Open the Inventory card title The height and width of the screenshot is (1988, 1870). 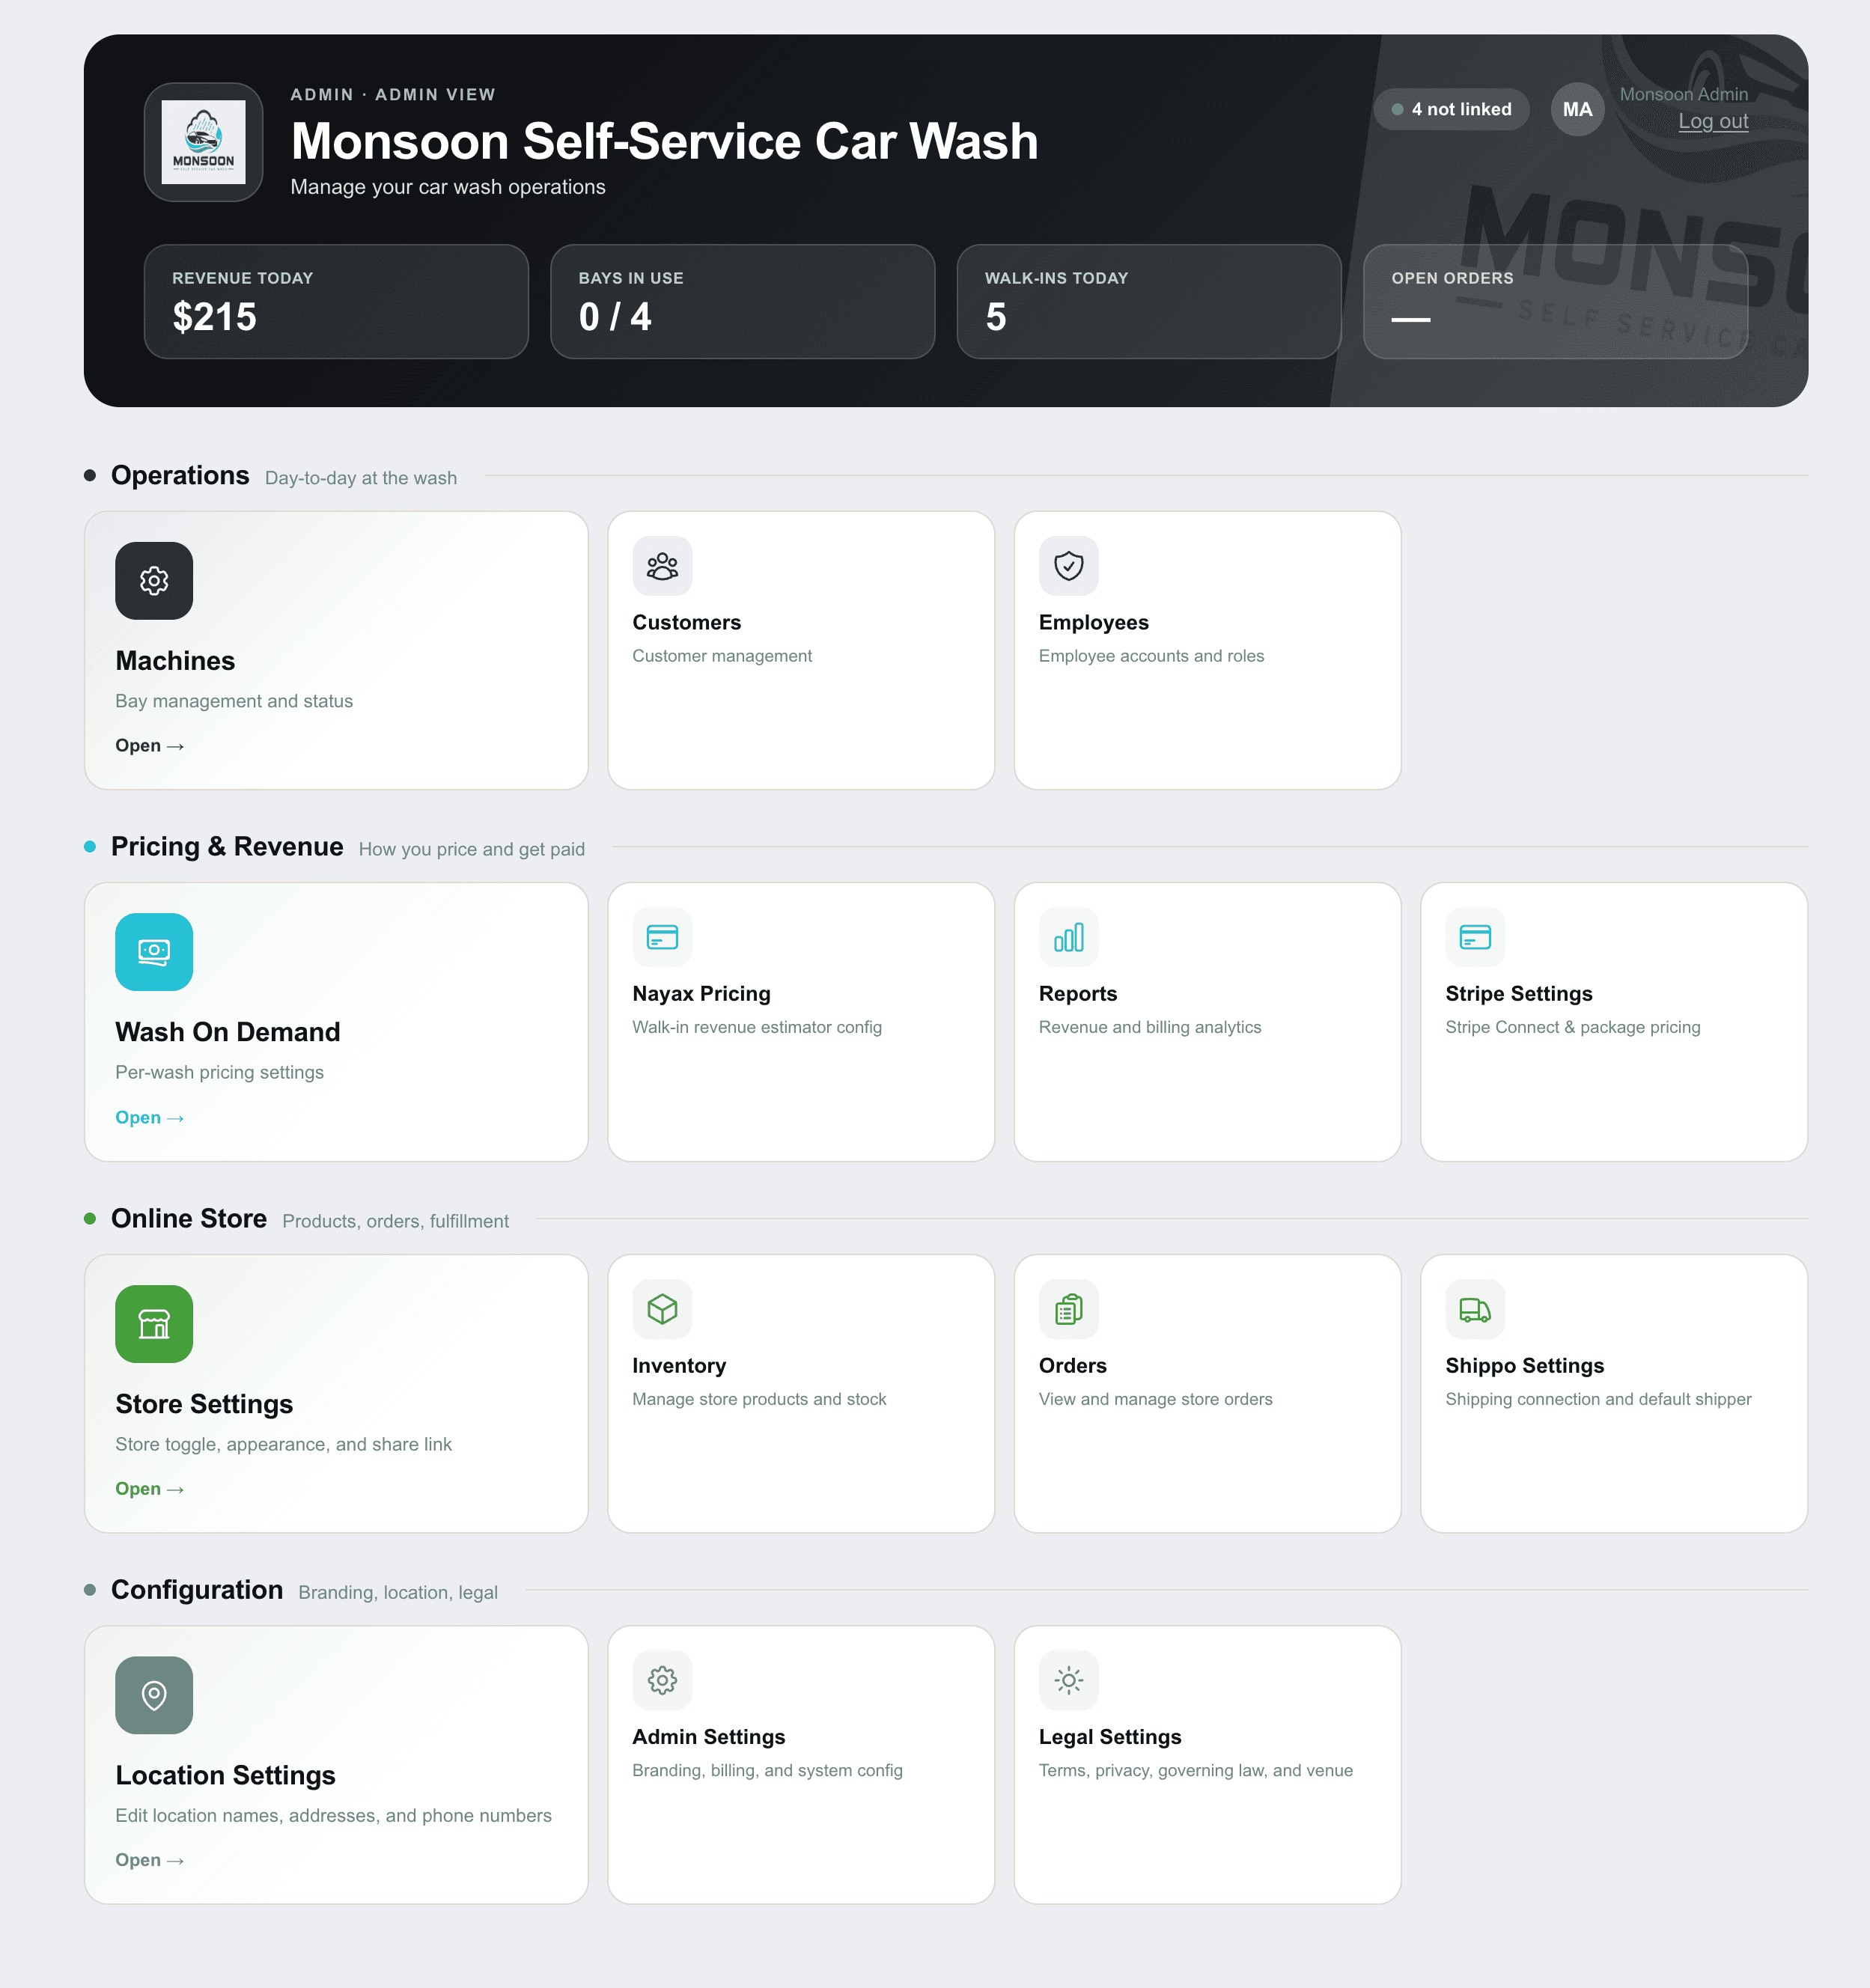(679, 1365)
